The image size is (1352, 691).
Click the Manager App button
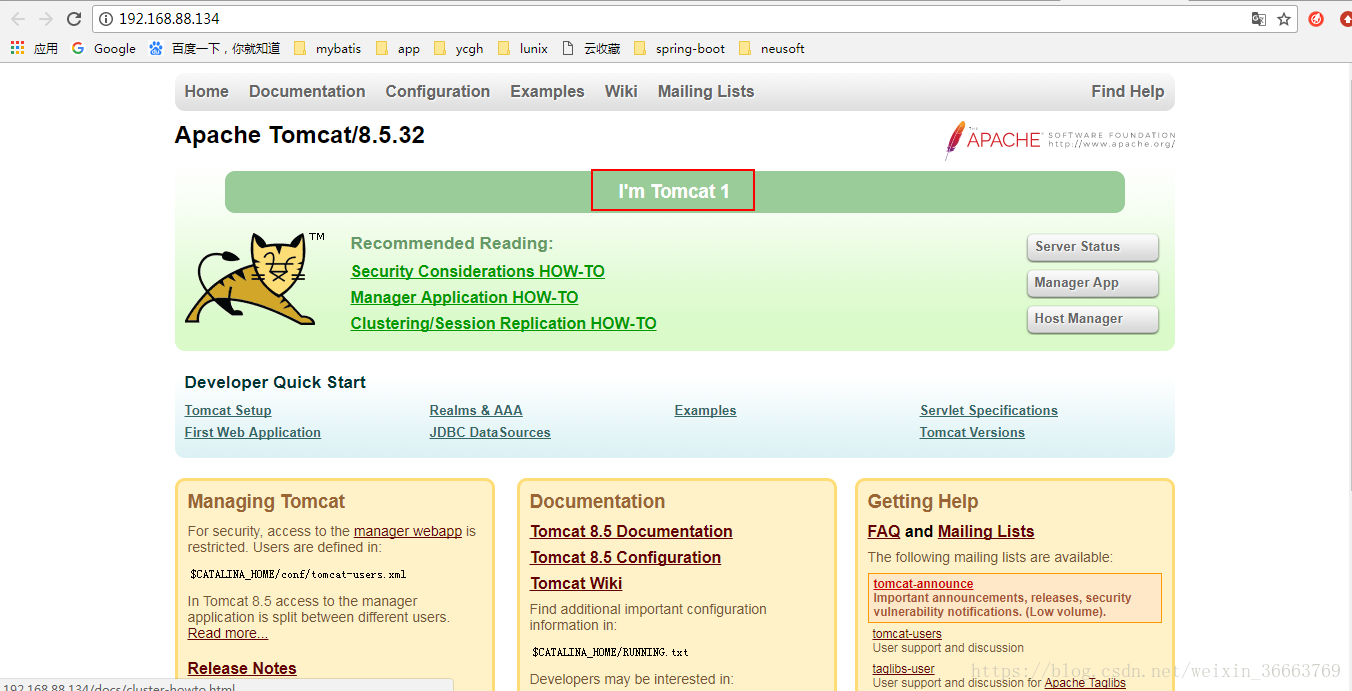click(x=1092, y=283)
